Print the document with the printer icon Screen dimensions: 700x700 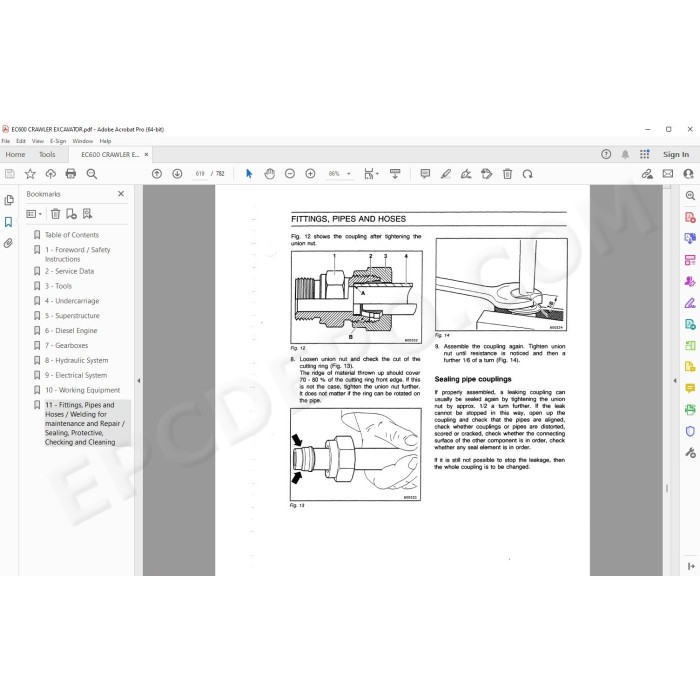tap(71, 174)
